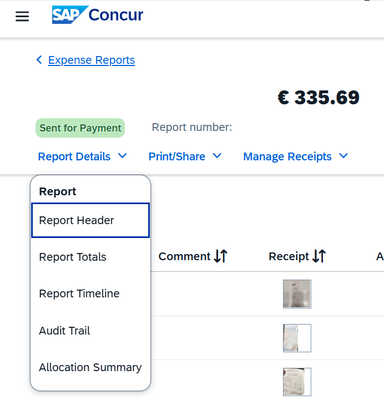Click the Report heading in dropdown

[57, 191]
